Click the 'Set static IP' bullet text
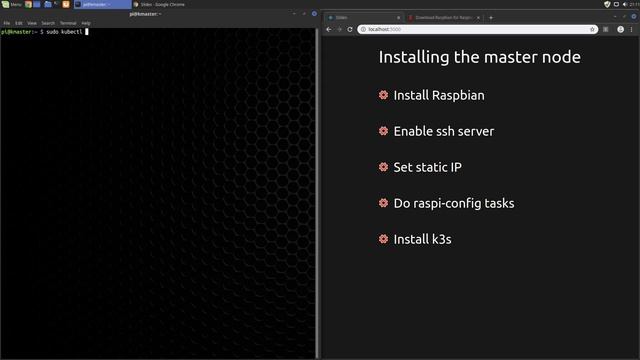 point(427,167)
